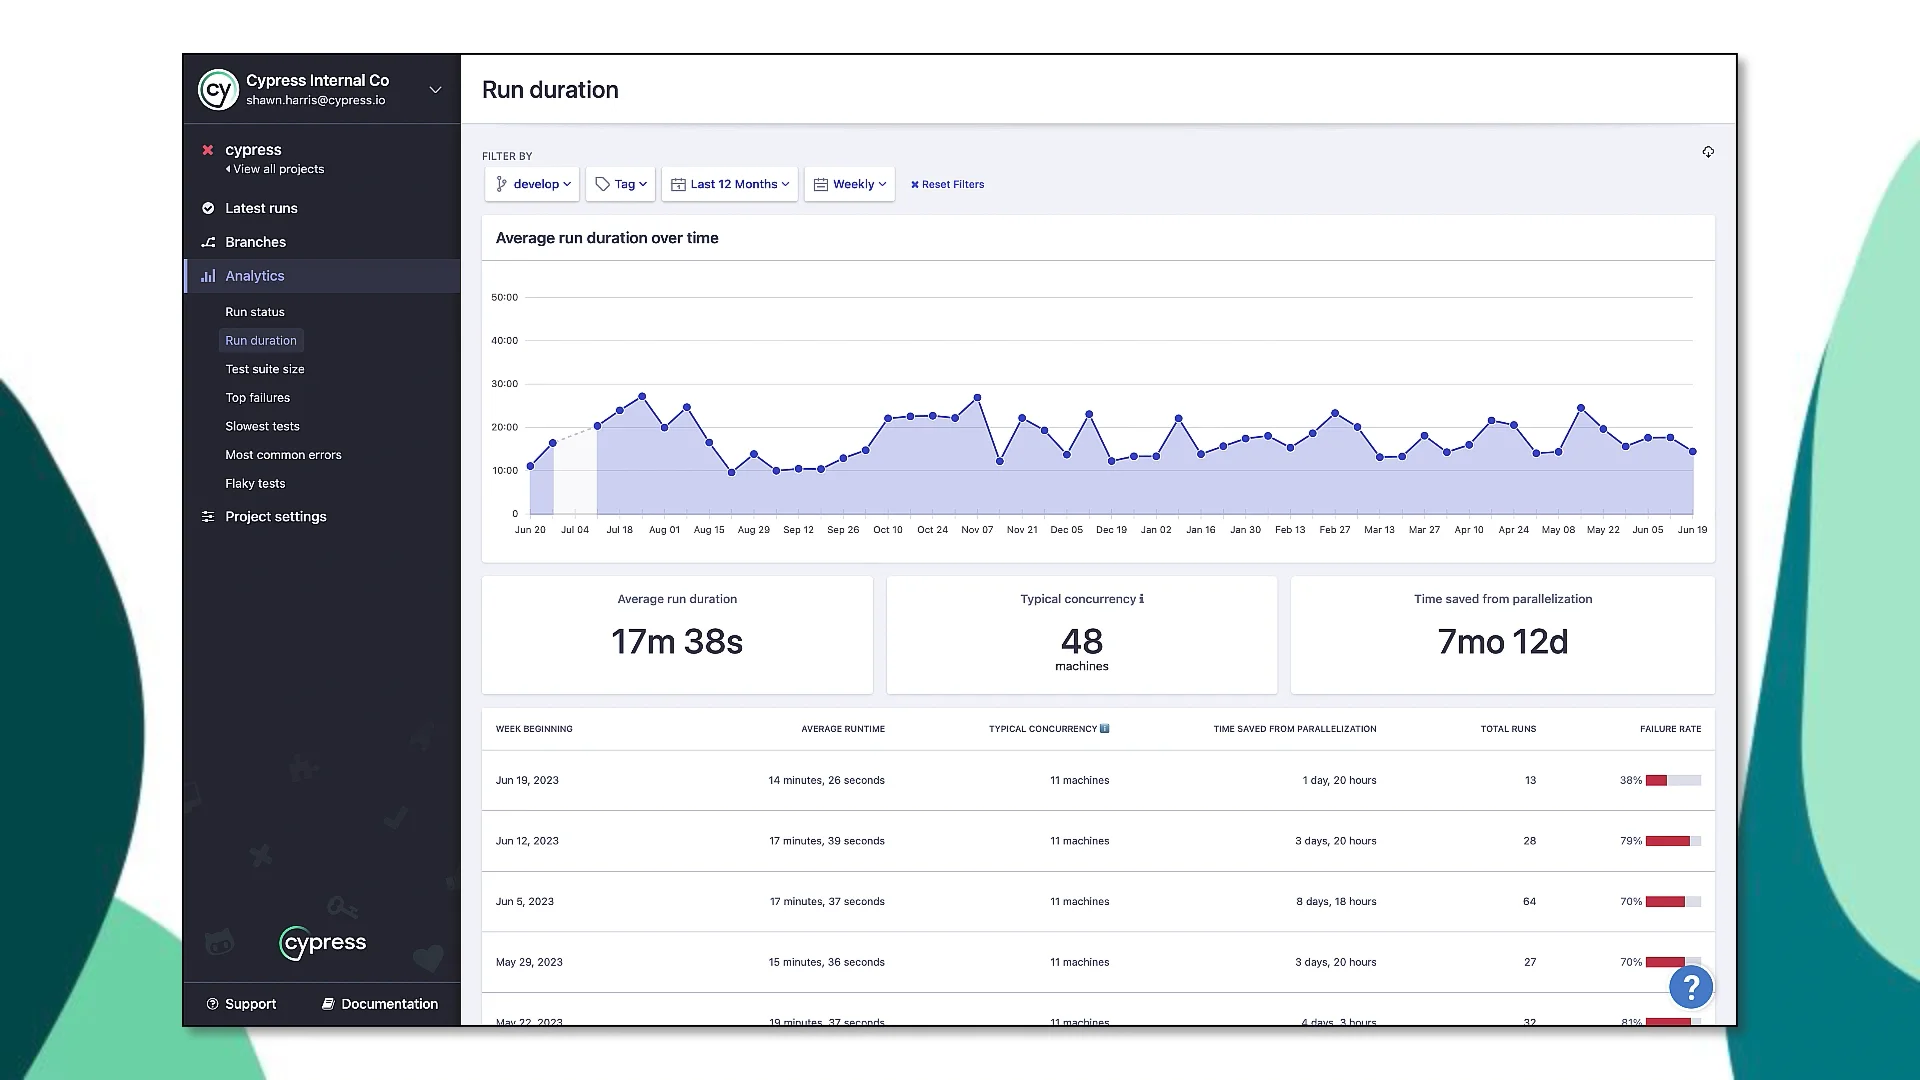Click Reset Filters link
Viewport: 1920px width, 1080px height.
[947, 184]
